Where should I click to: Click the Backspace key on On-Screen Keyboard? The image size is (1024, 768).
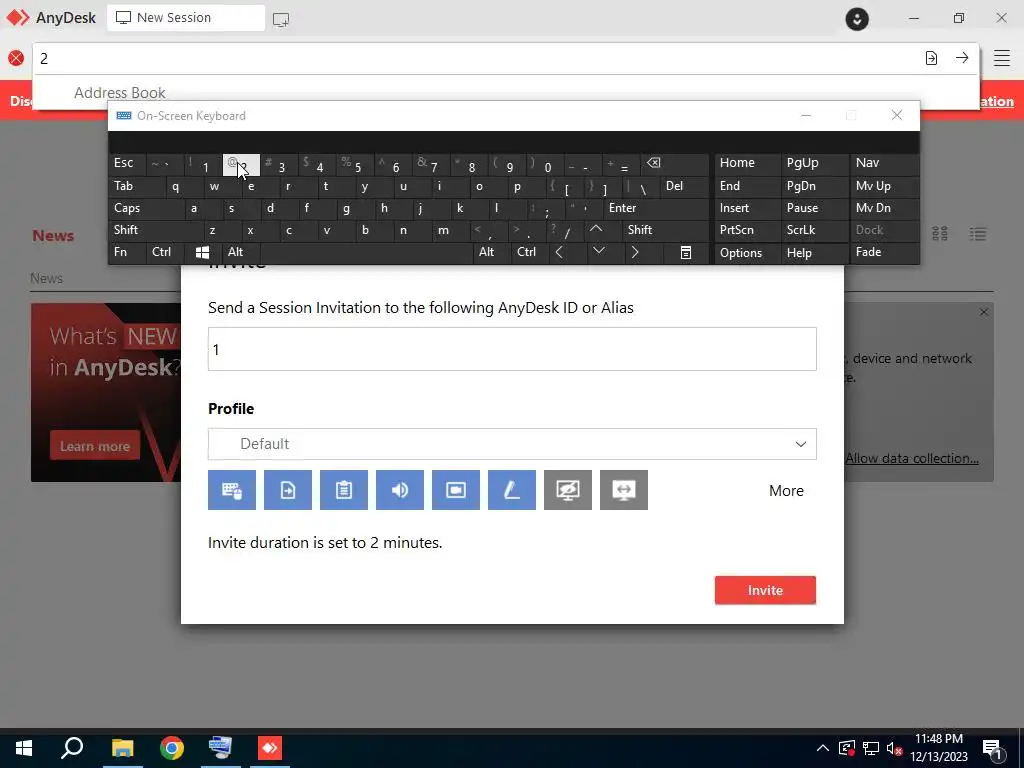675,165
